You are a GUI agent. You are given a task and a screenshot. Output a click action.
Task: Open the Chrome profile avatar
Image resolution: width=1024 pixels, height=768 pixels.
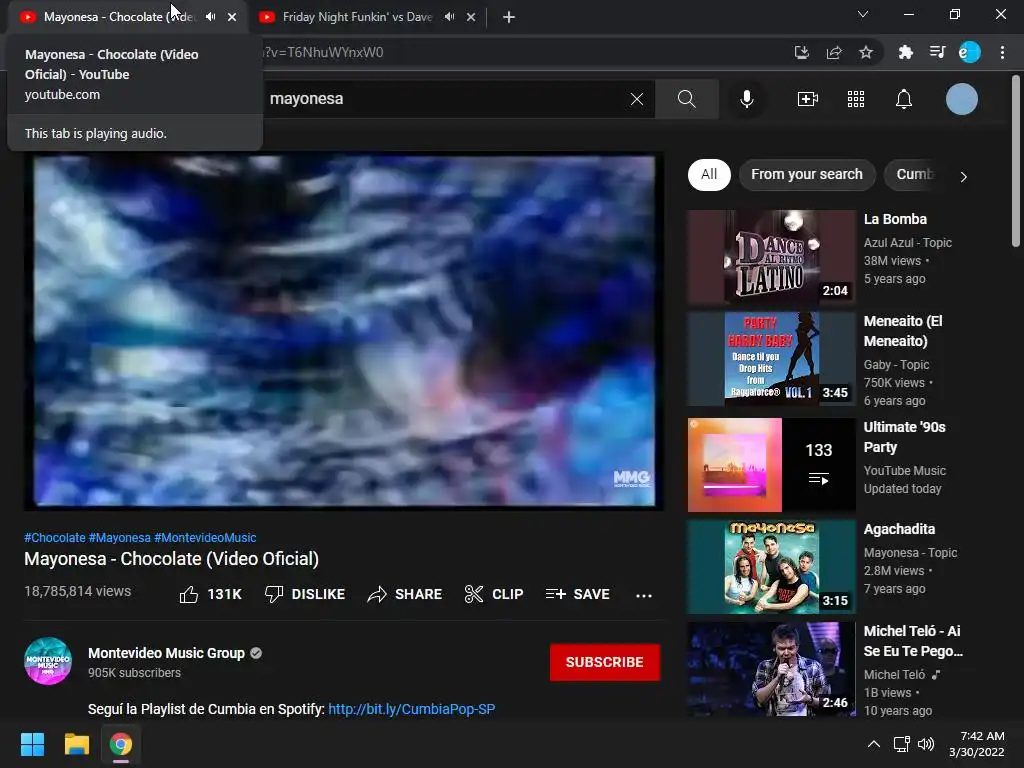970,52
